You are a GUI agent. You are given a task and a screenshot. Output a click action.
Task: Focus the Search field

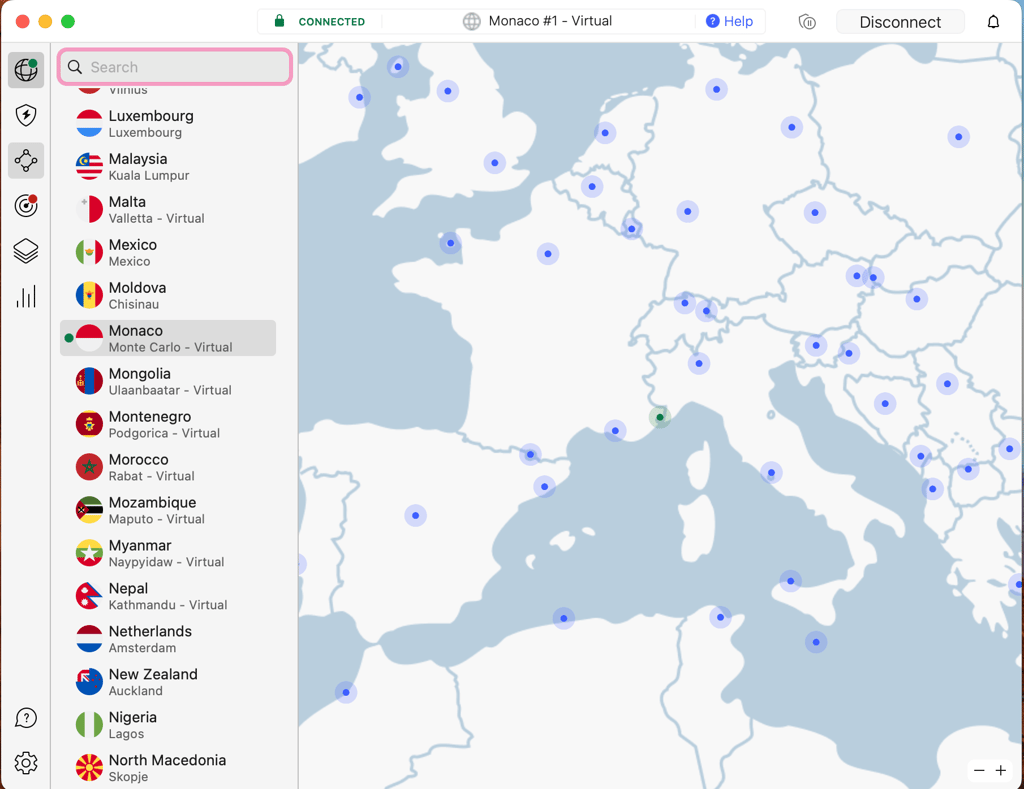175,67
